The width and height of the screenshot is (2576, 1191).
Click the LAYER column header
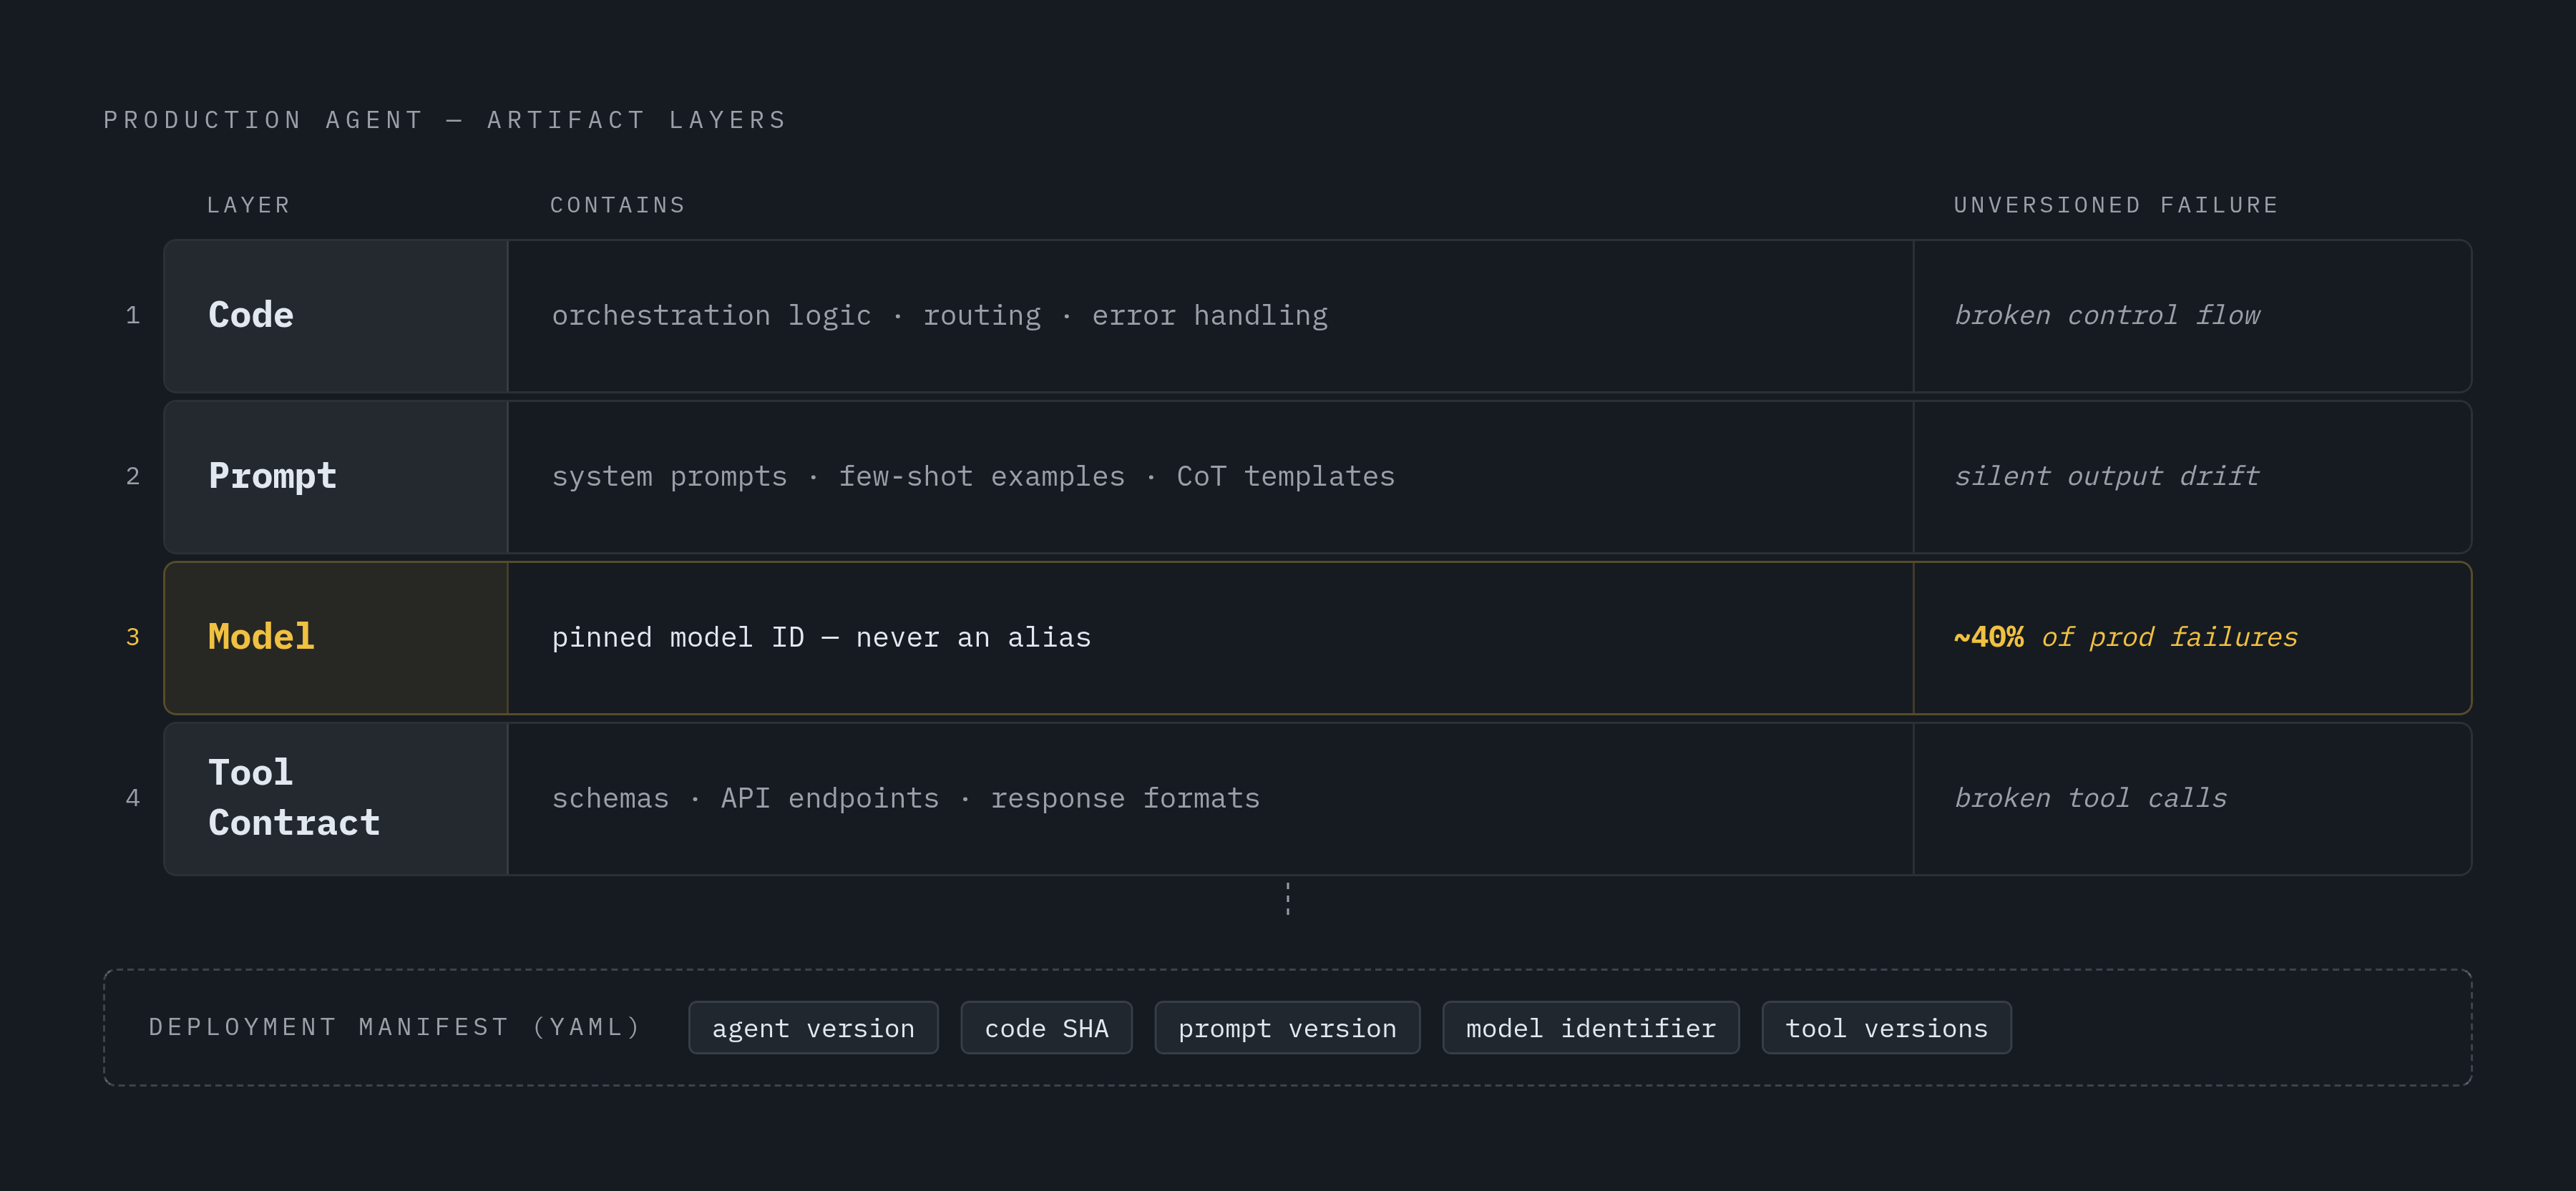[x=248, y=205]
